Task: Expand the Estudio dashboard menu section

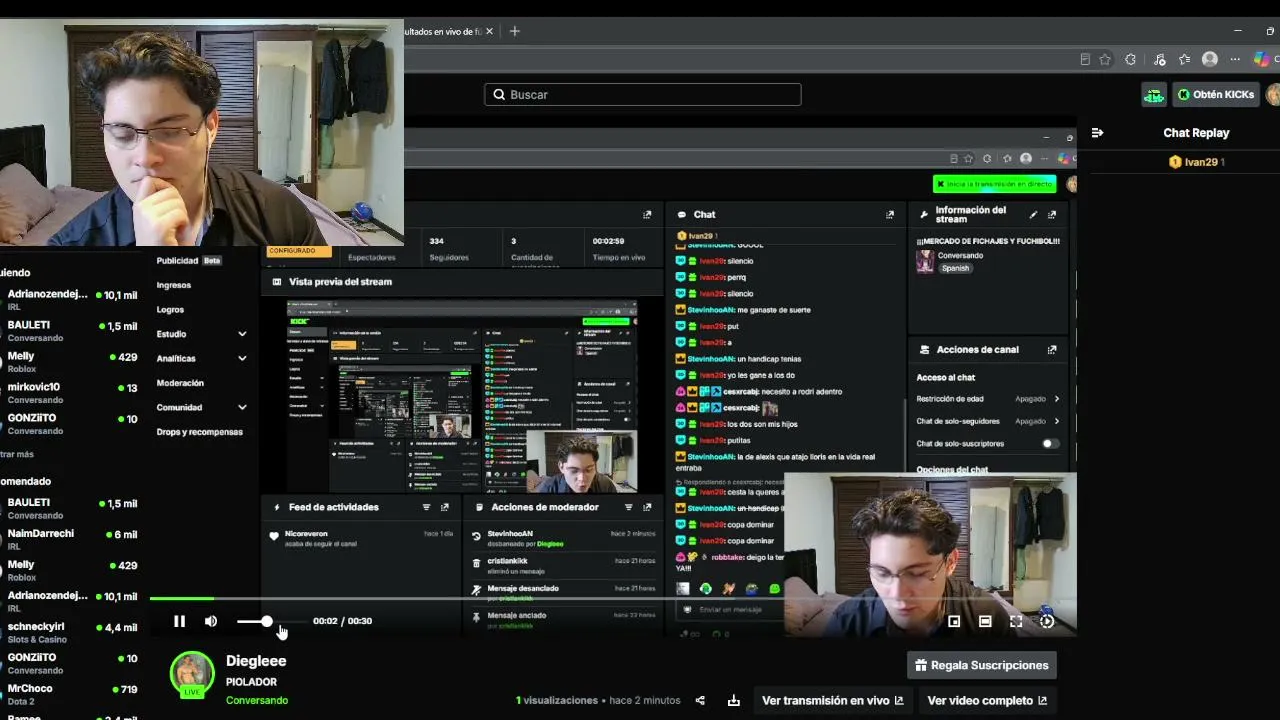Action: click(242, 334)
